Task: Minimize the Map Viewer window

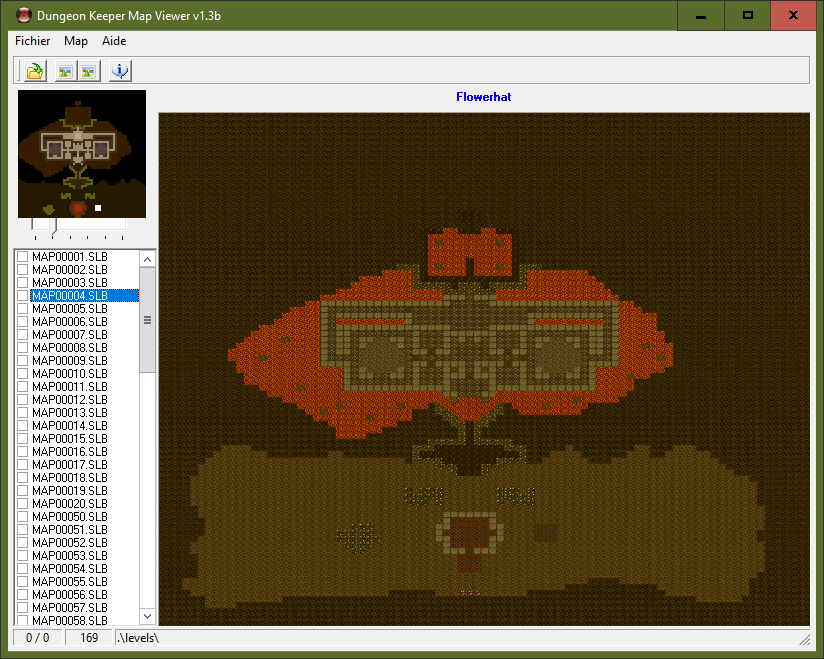Action: tap(701, 16)
